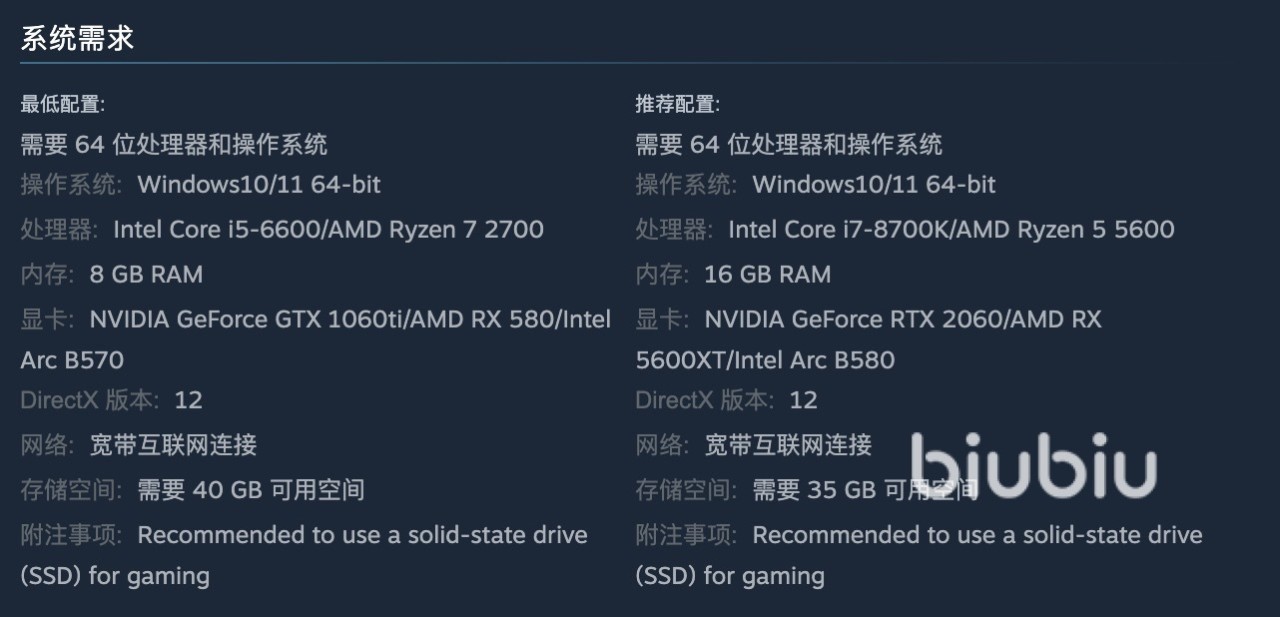Click the 处理器 label under minimum specs
Viewport: 1280px width, 617px height.
59,230
